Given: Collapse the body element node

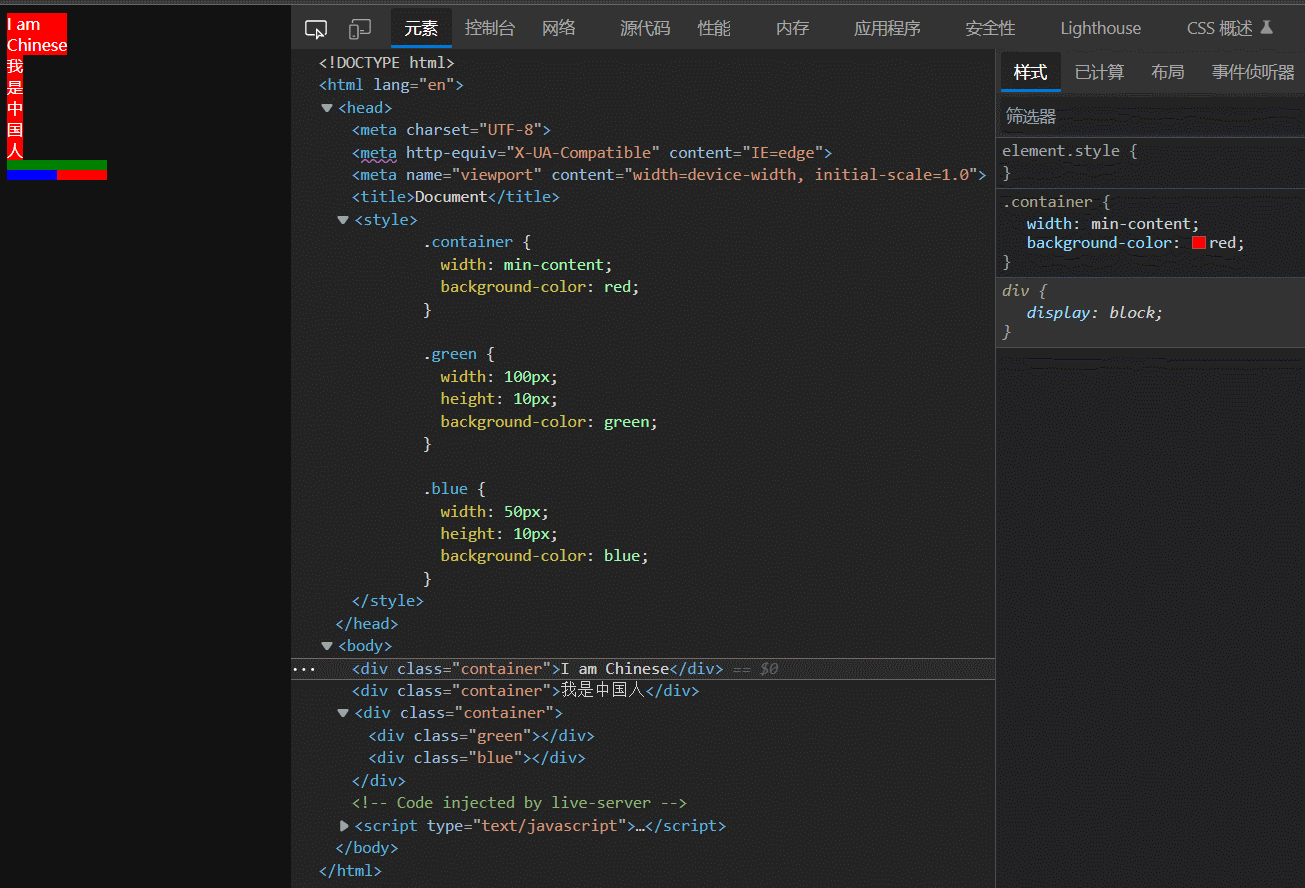Looking at the screenshot, I should coord(327,646).
